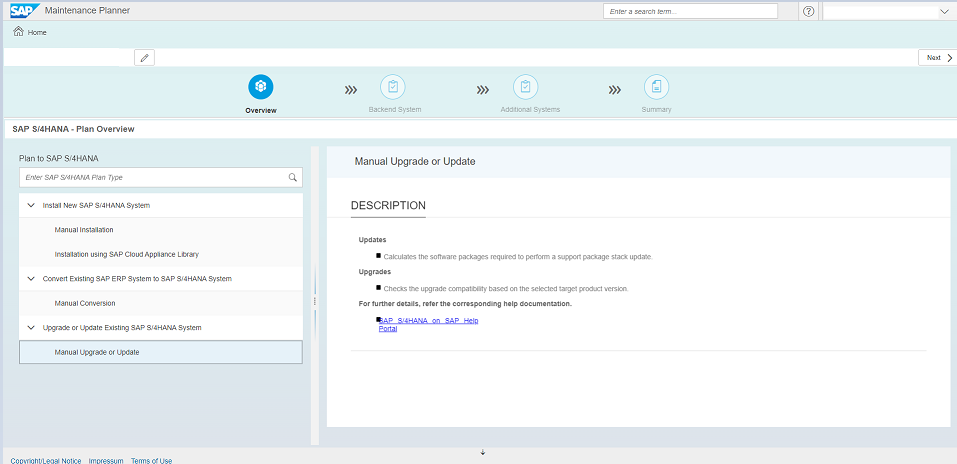
Task: Select Manual Installation plan type
Action: (x=161, y=230)
